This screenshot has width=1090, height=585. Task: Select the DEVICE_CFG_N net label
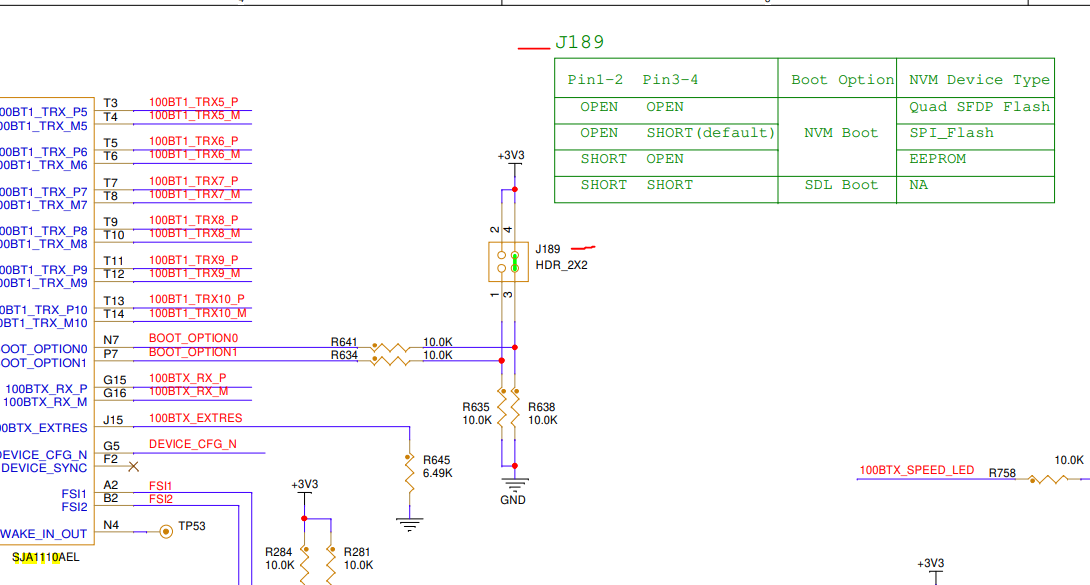(x=193, y=444)
